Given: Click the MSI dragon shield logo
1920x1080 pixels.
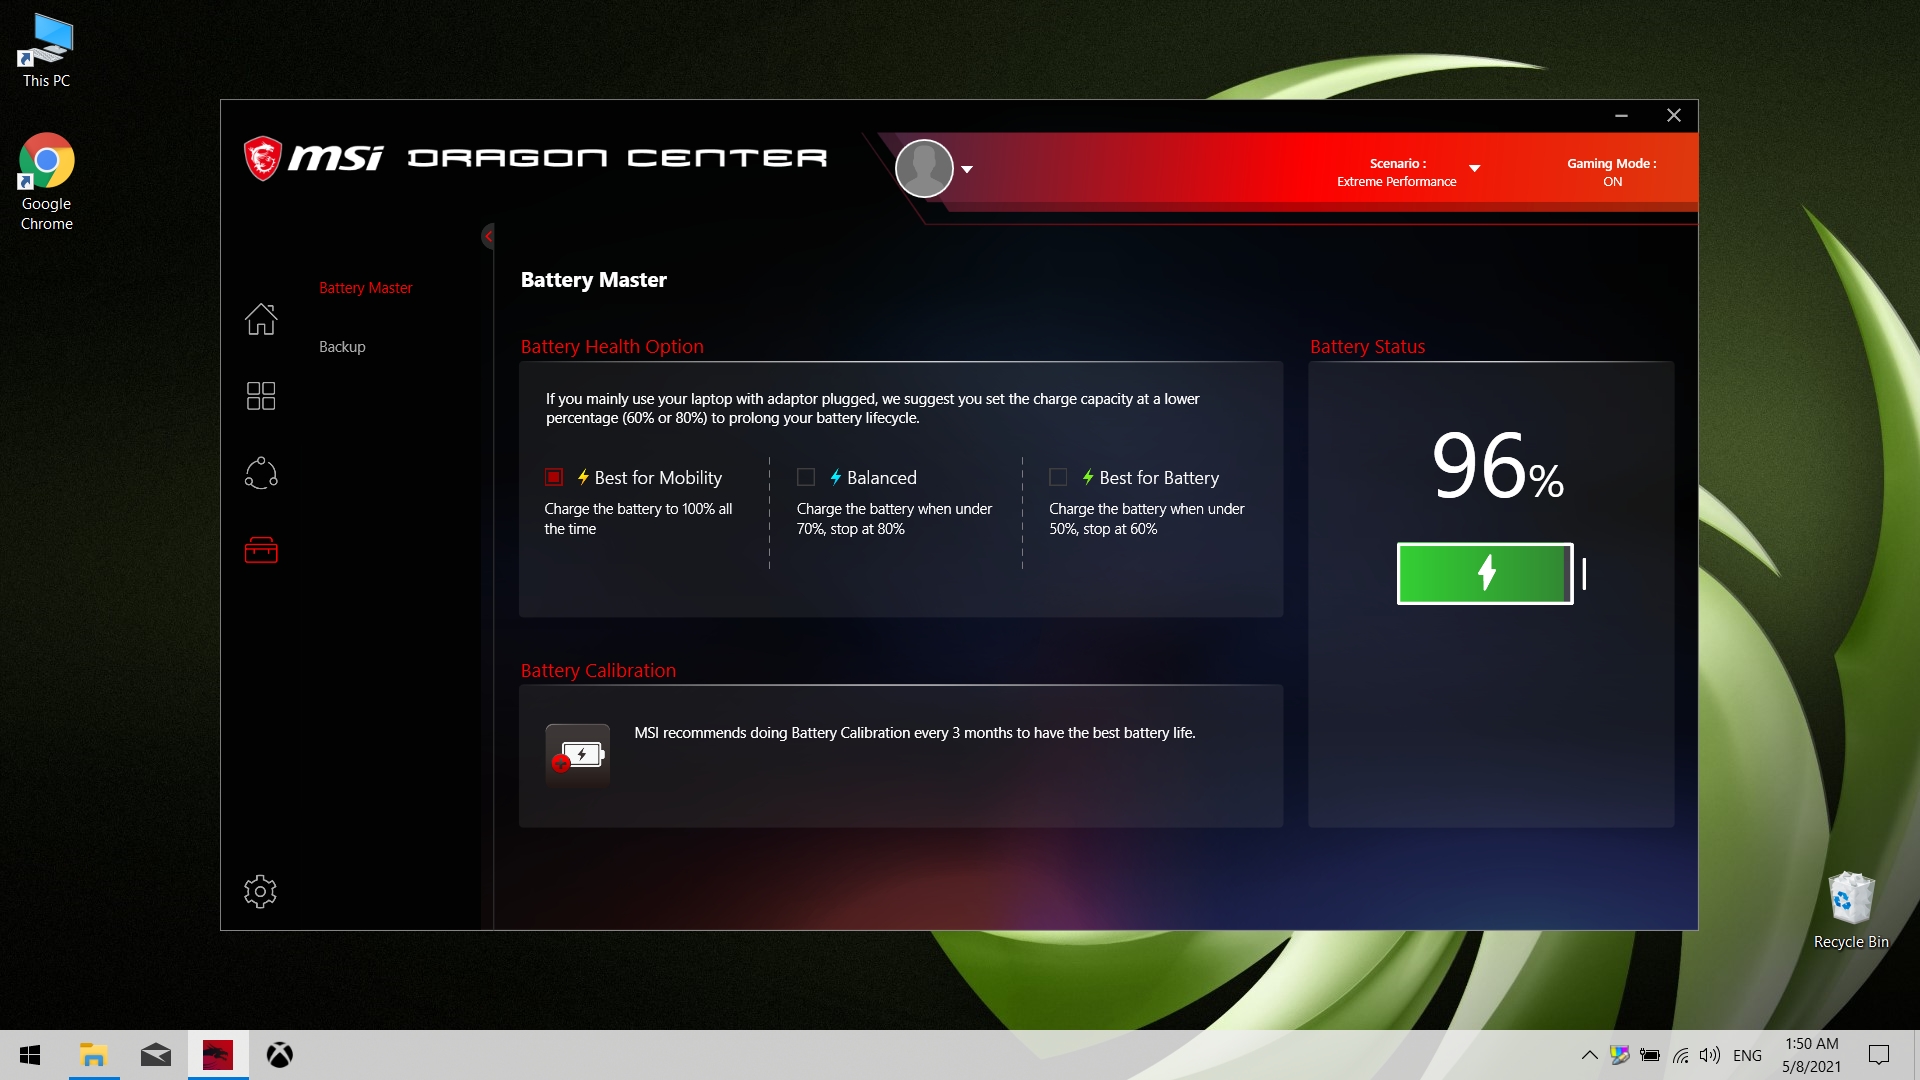Looking at the screenshot, I should 263,158.
